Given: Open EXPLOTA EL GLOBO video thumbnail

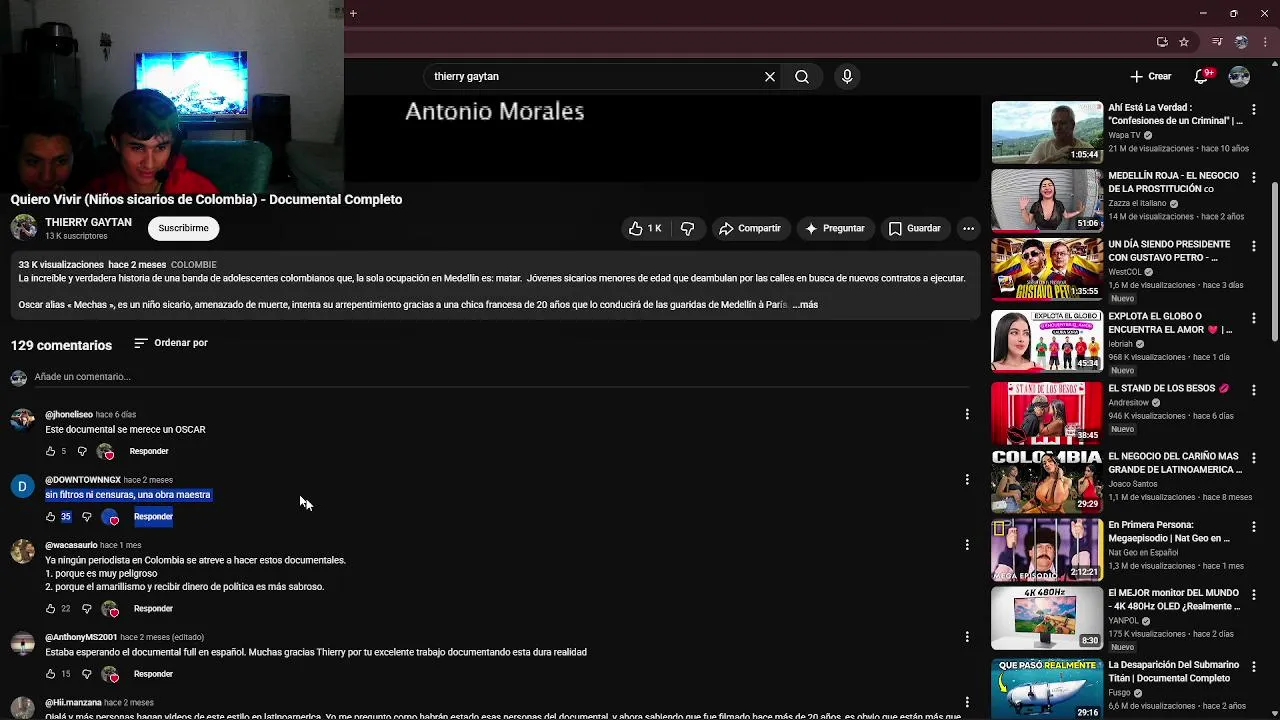Looking at the screenshot, I should click(x=1047, y=341).
